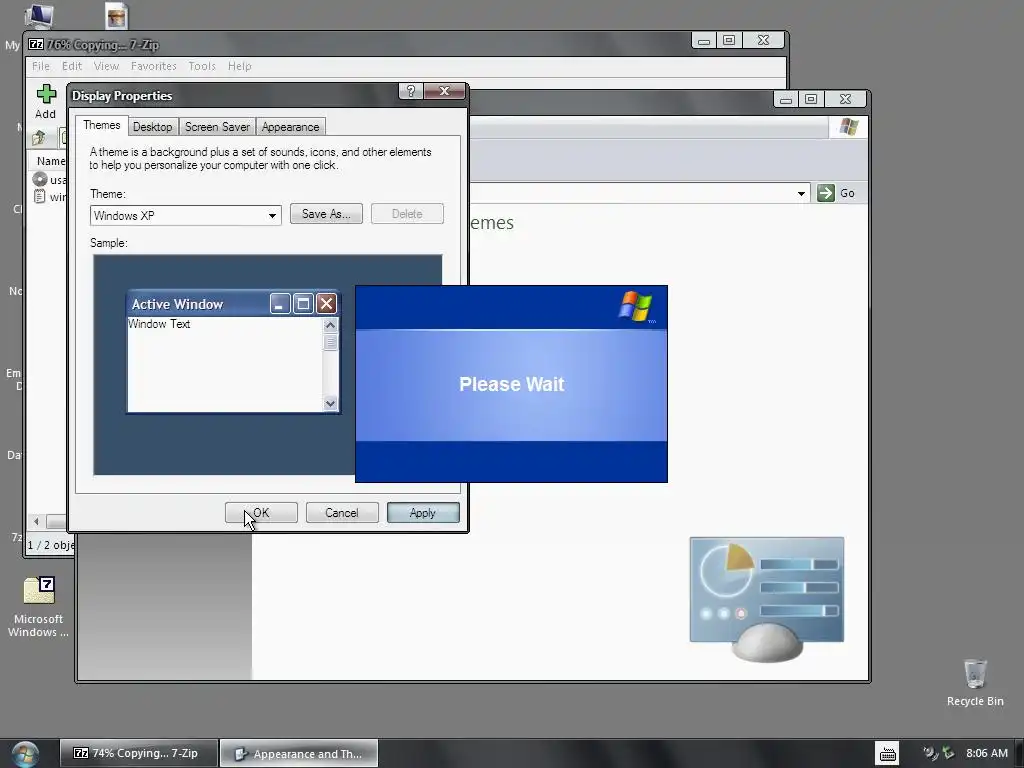Open the image file desktop icon at top

click(116, 16)
